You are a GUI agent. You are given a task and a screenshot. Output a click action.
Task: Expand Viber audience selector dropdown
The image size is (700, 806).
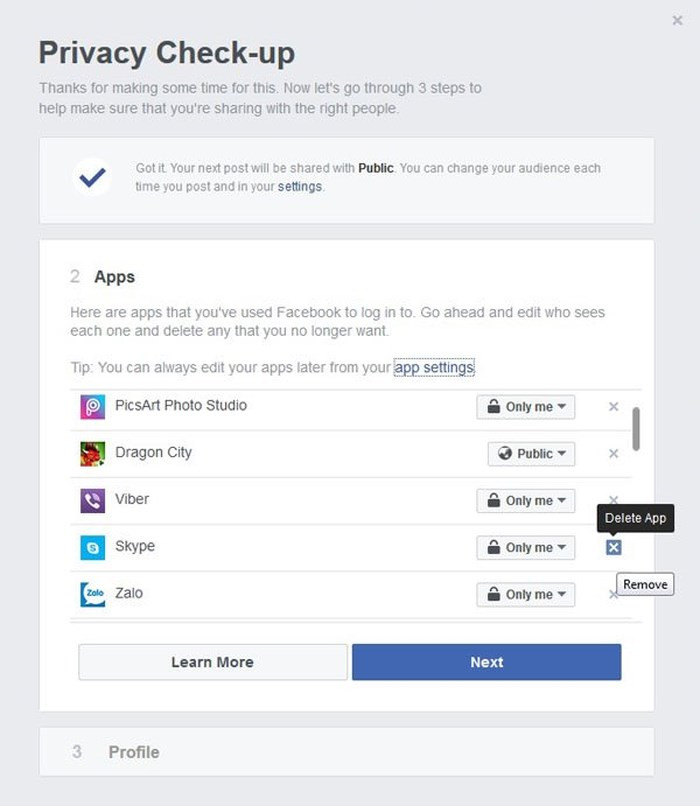526,500
